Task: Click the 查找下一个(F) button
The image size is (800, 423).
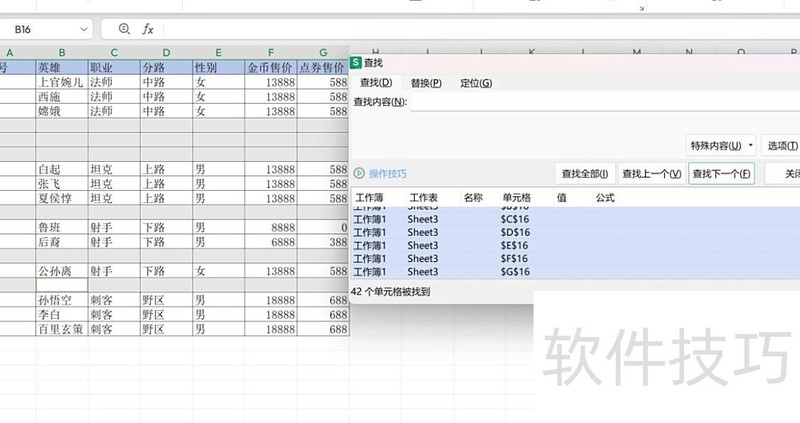Action: 721,174
